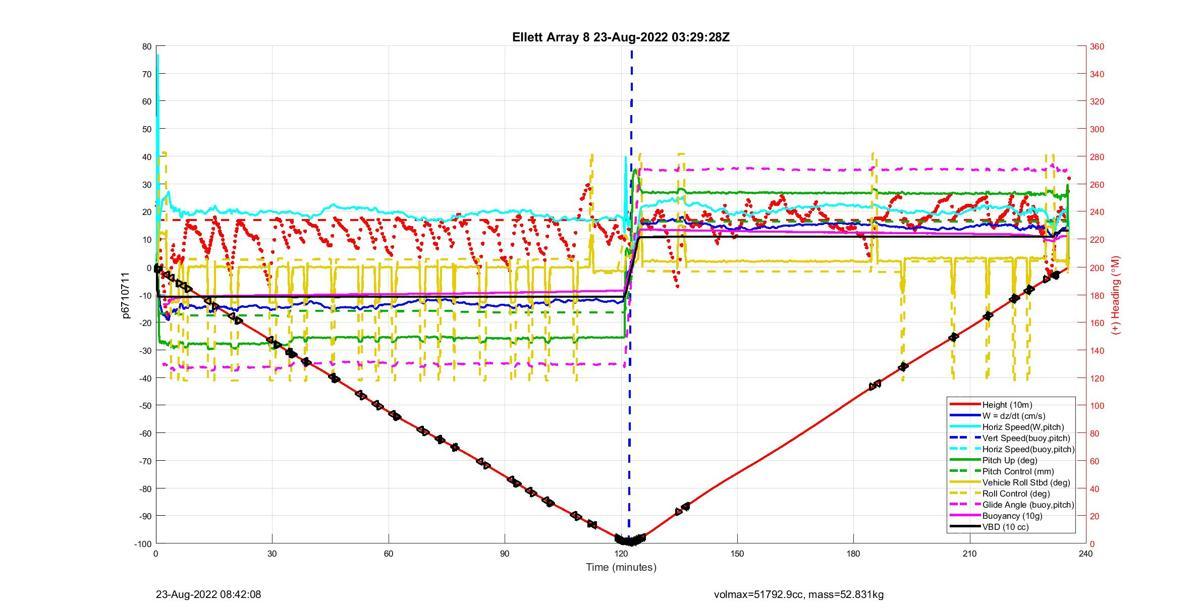This screenshot has height=611, width=1200.
Task: Click the '240' tick on the Time axis
Action: [x=1085, y=553]
